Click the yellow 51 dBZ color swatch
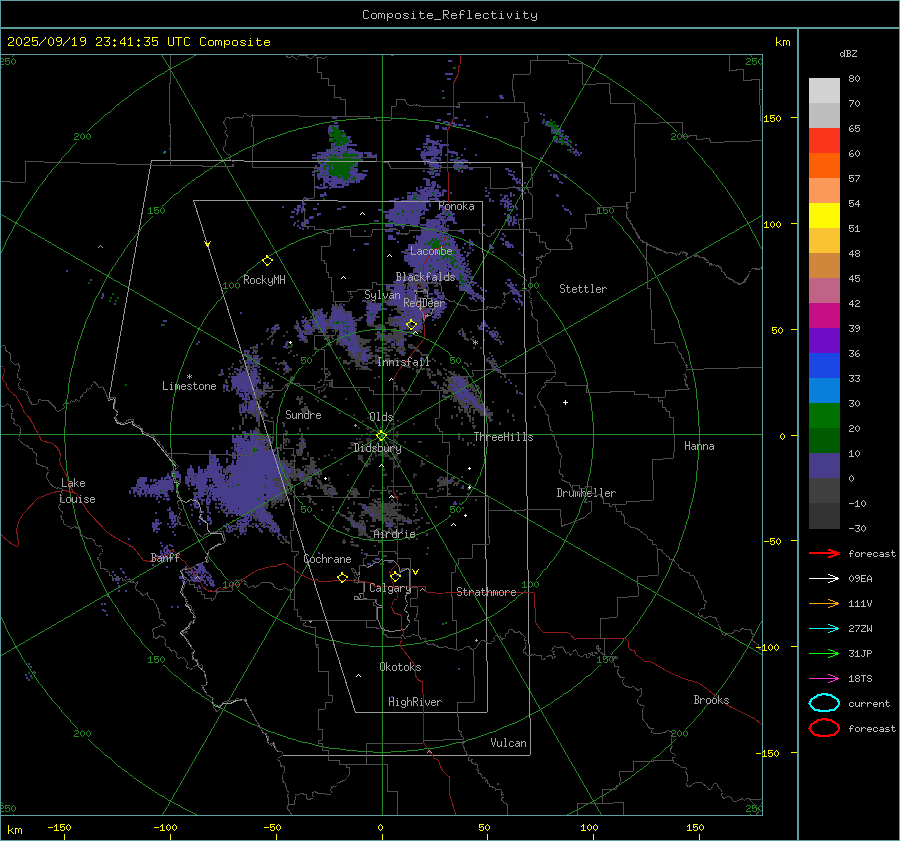The height and width of the screenshot is (841, 900). point(824,215)
